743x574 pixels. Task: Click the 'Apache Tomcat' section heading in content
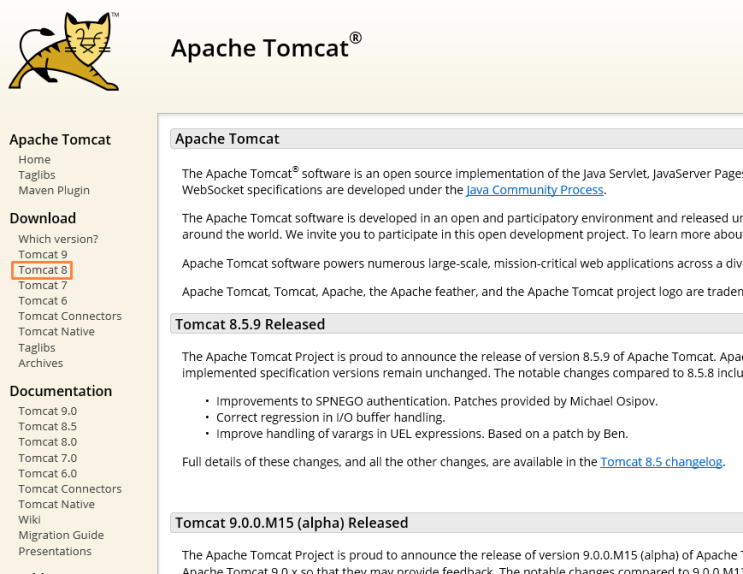[227, 139]
